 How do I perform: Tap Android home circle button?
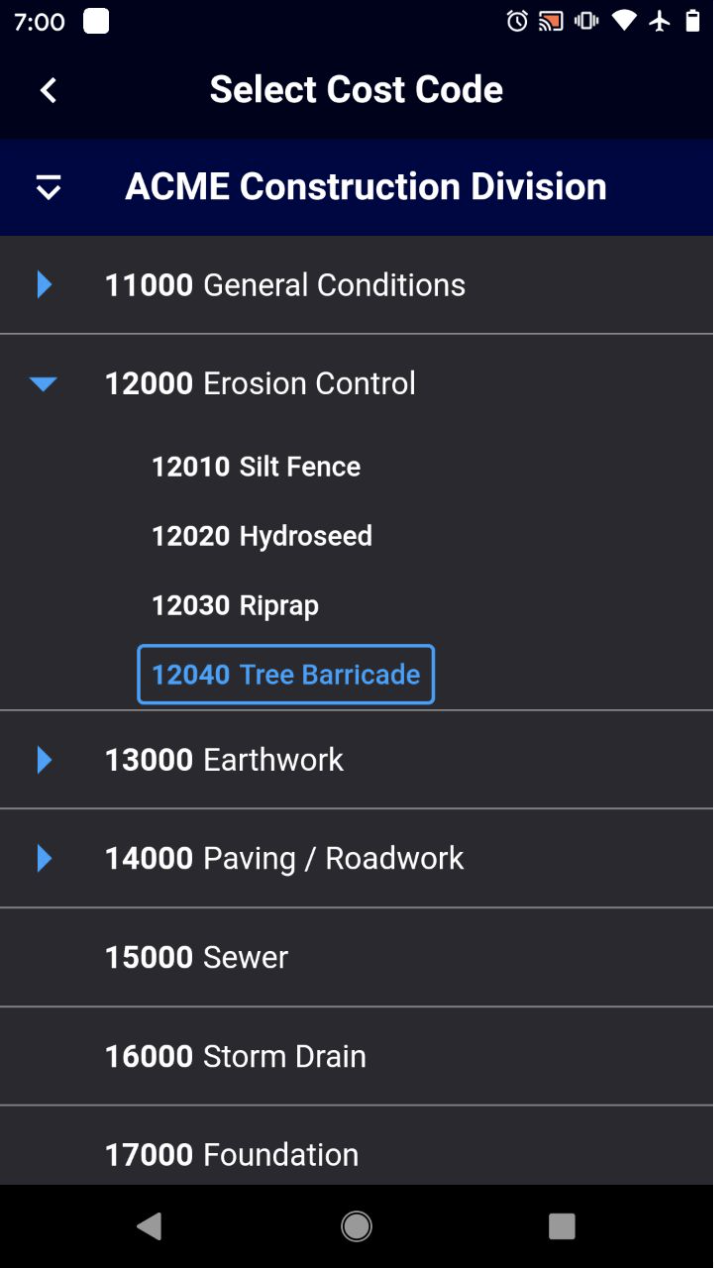pyautogui.click(x=357, y=1226)
